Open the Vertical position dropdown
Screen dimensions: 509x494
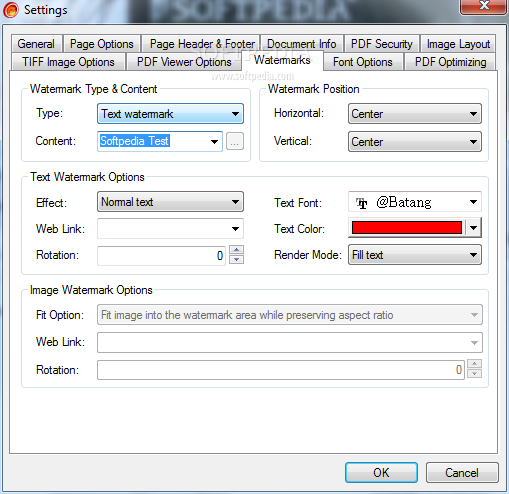[x=415, y=142]
